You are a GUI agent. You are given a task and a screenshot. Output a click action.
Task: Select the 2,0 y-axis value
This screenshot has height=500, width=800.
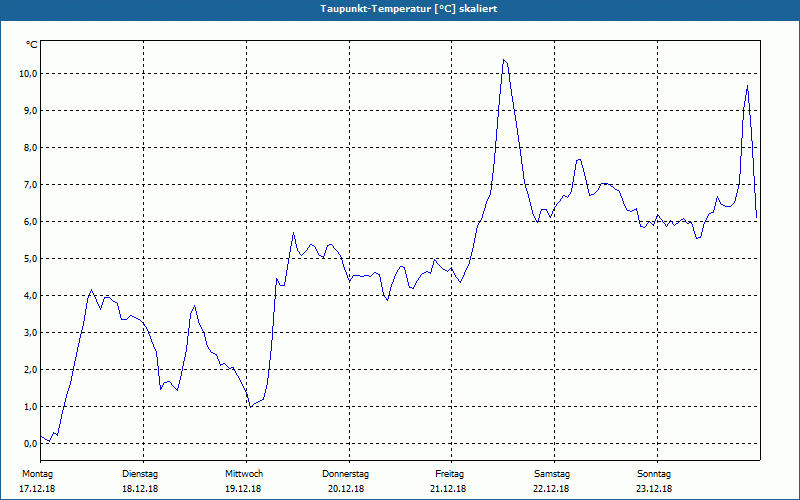pos(30,369)
